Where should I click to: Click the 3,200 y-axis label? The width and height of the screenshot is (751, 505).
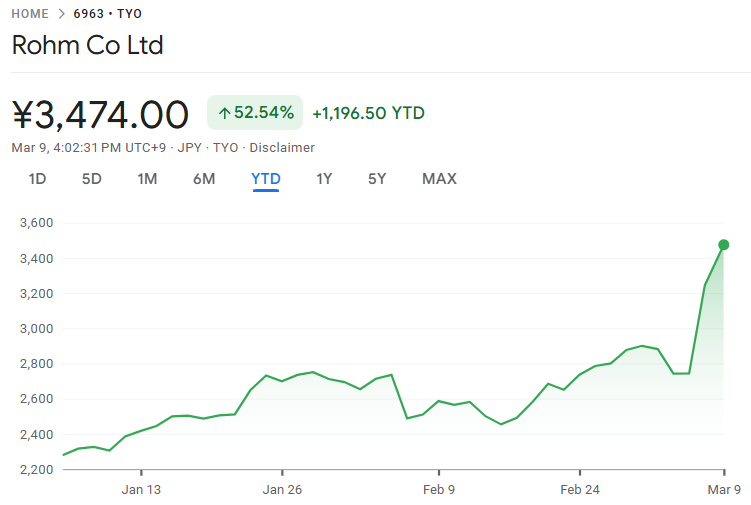tap(36, 294)
